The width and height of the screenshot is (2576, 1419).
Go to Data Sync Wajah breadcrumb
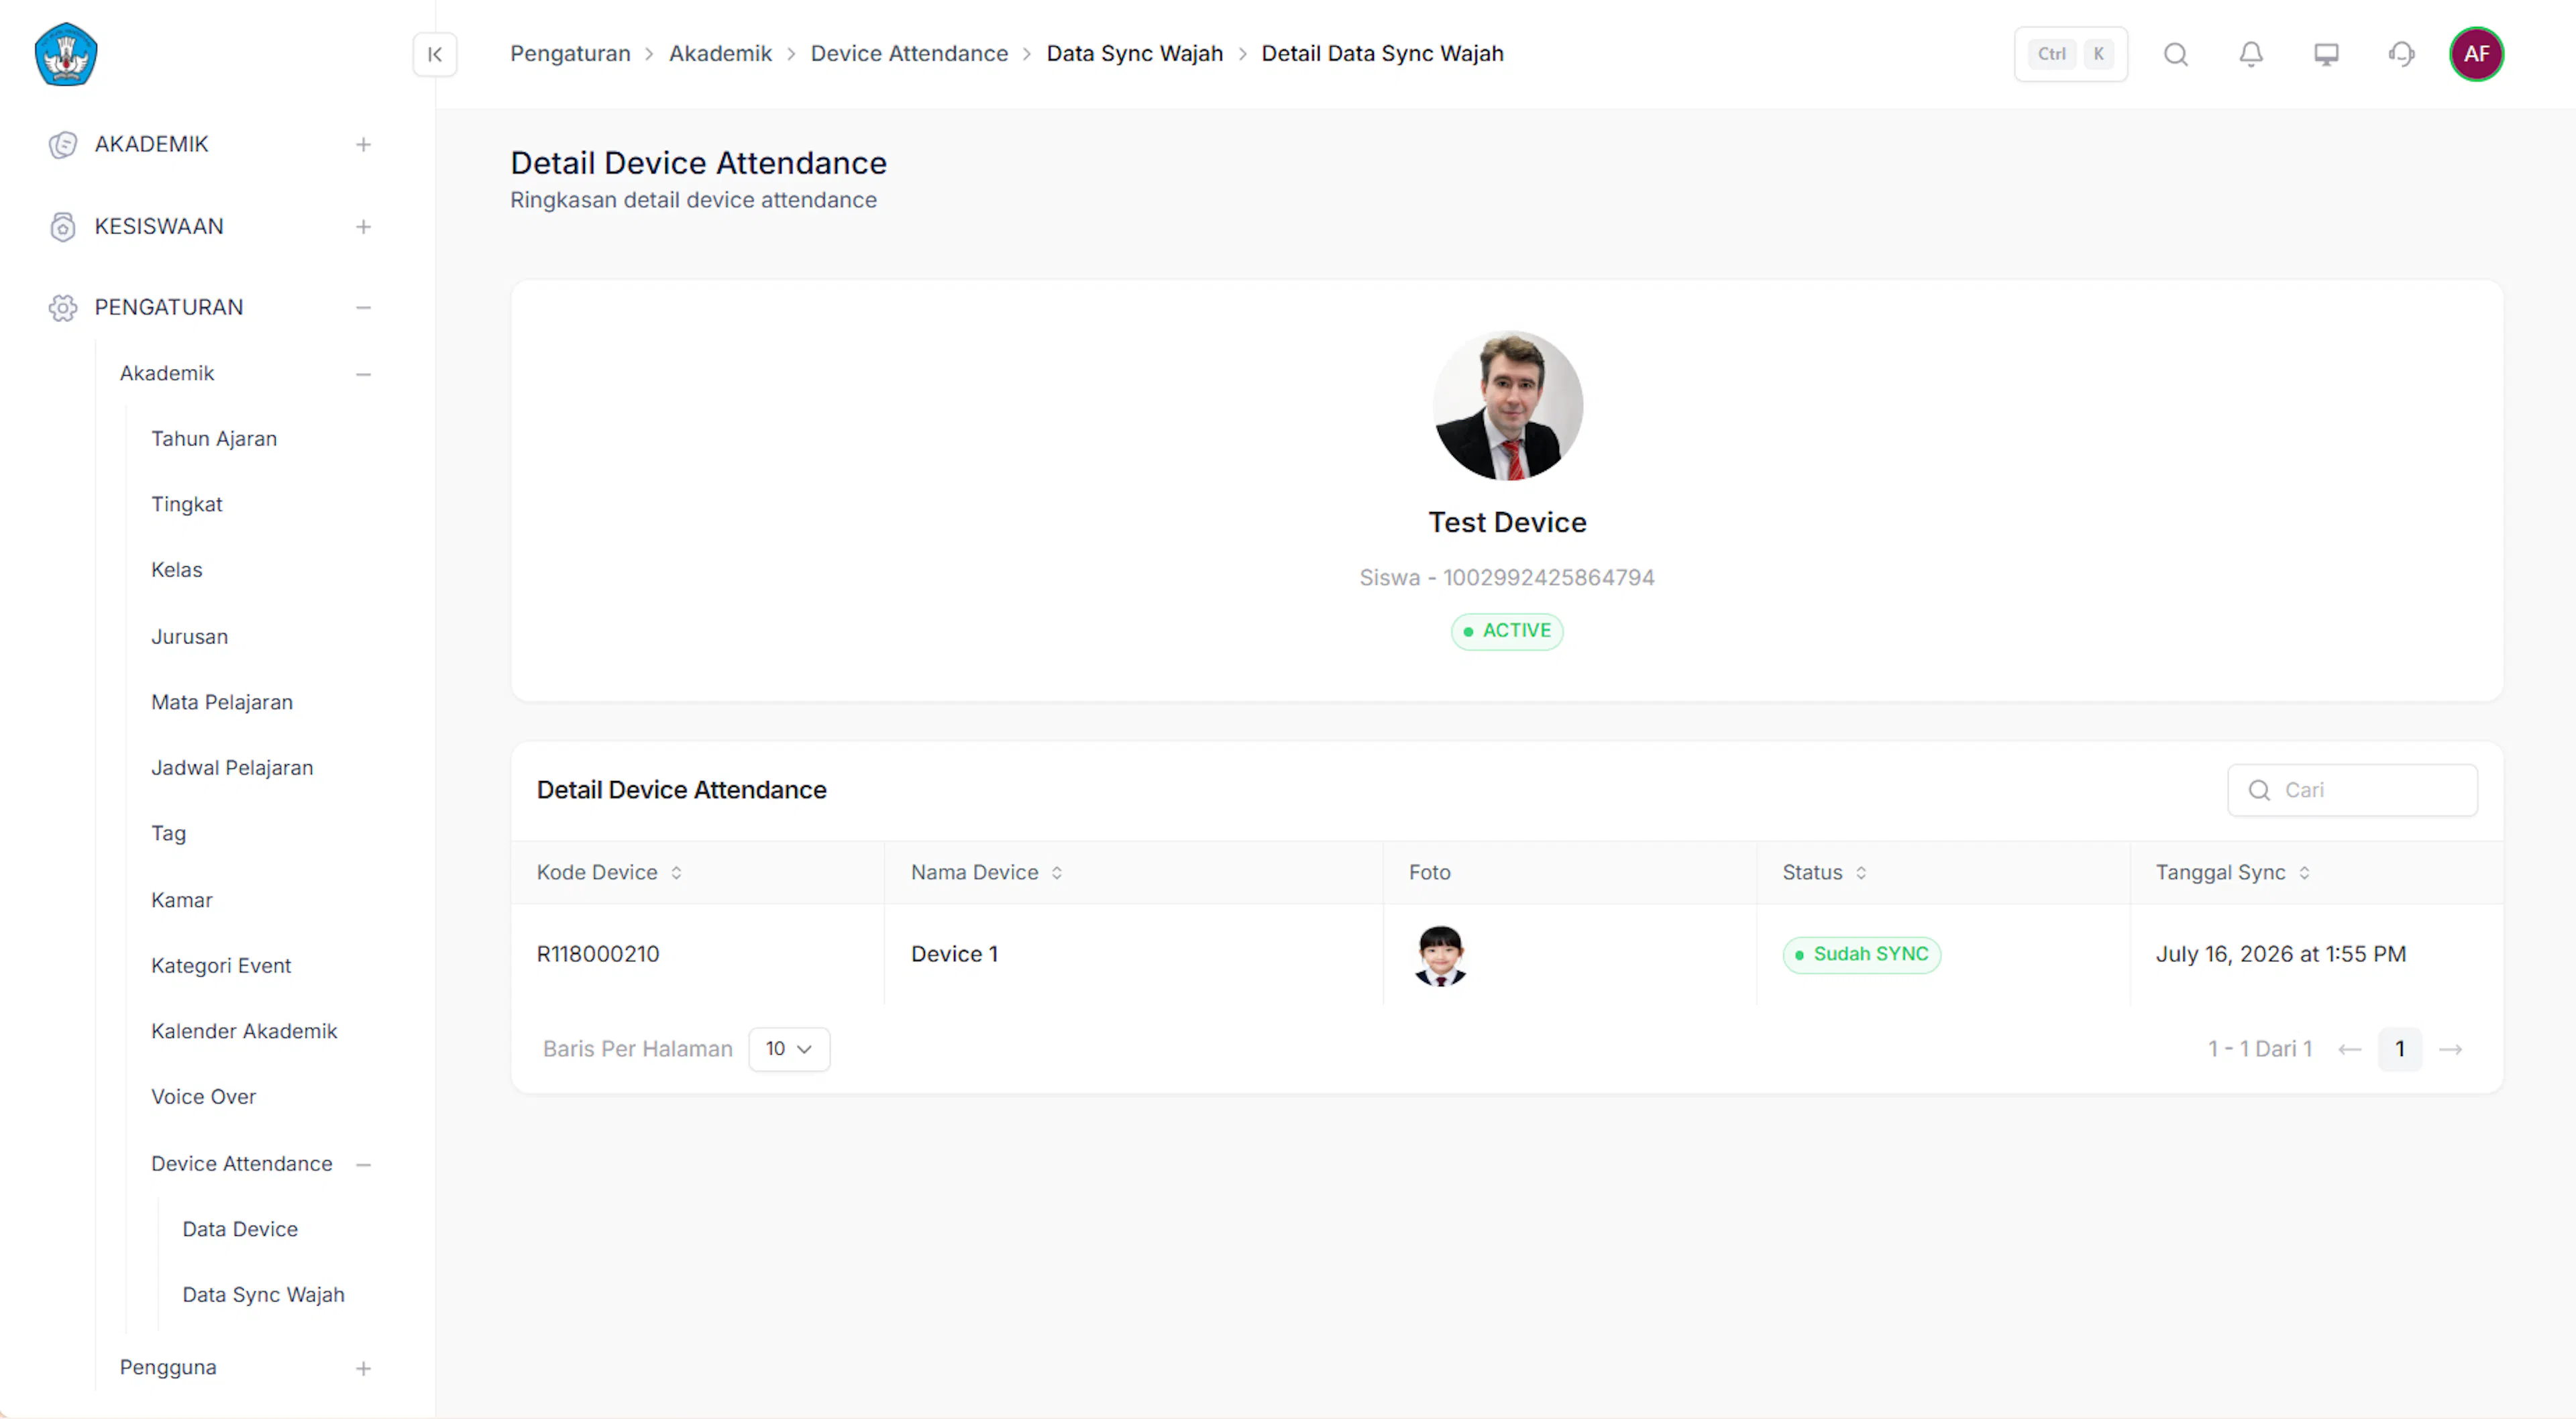click(x=1135, y=54)
